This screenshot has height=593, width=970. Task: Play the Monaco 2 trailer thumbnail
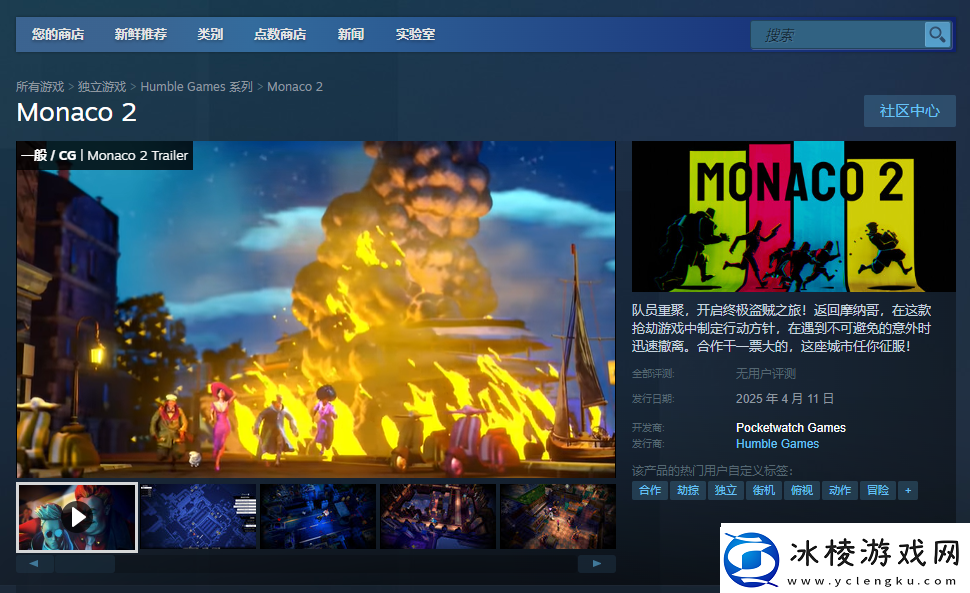77,517
